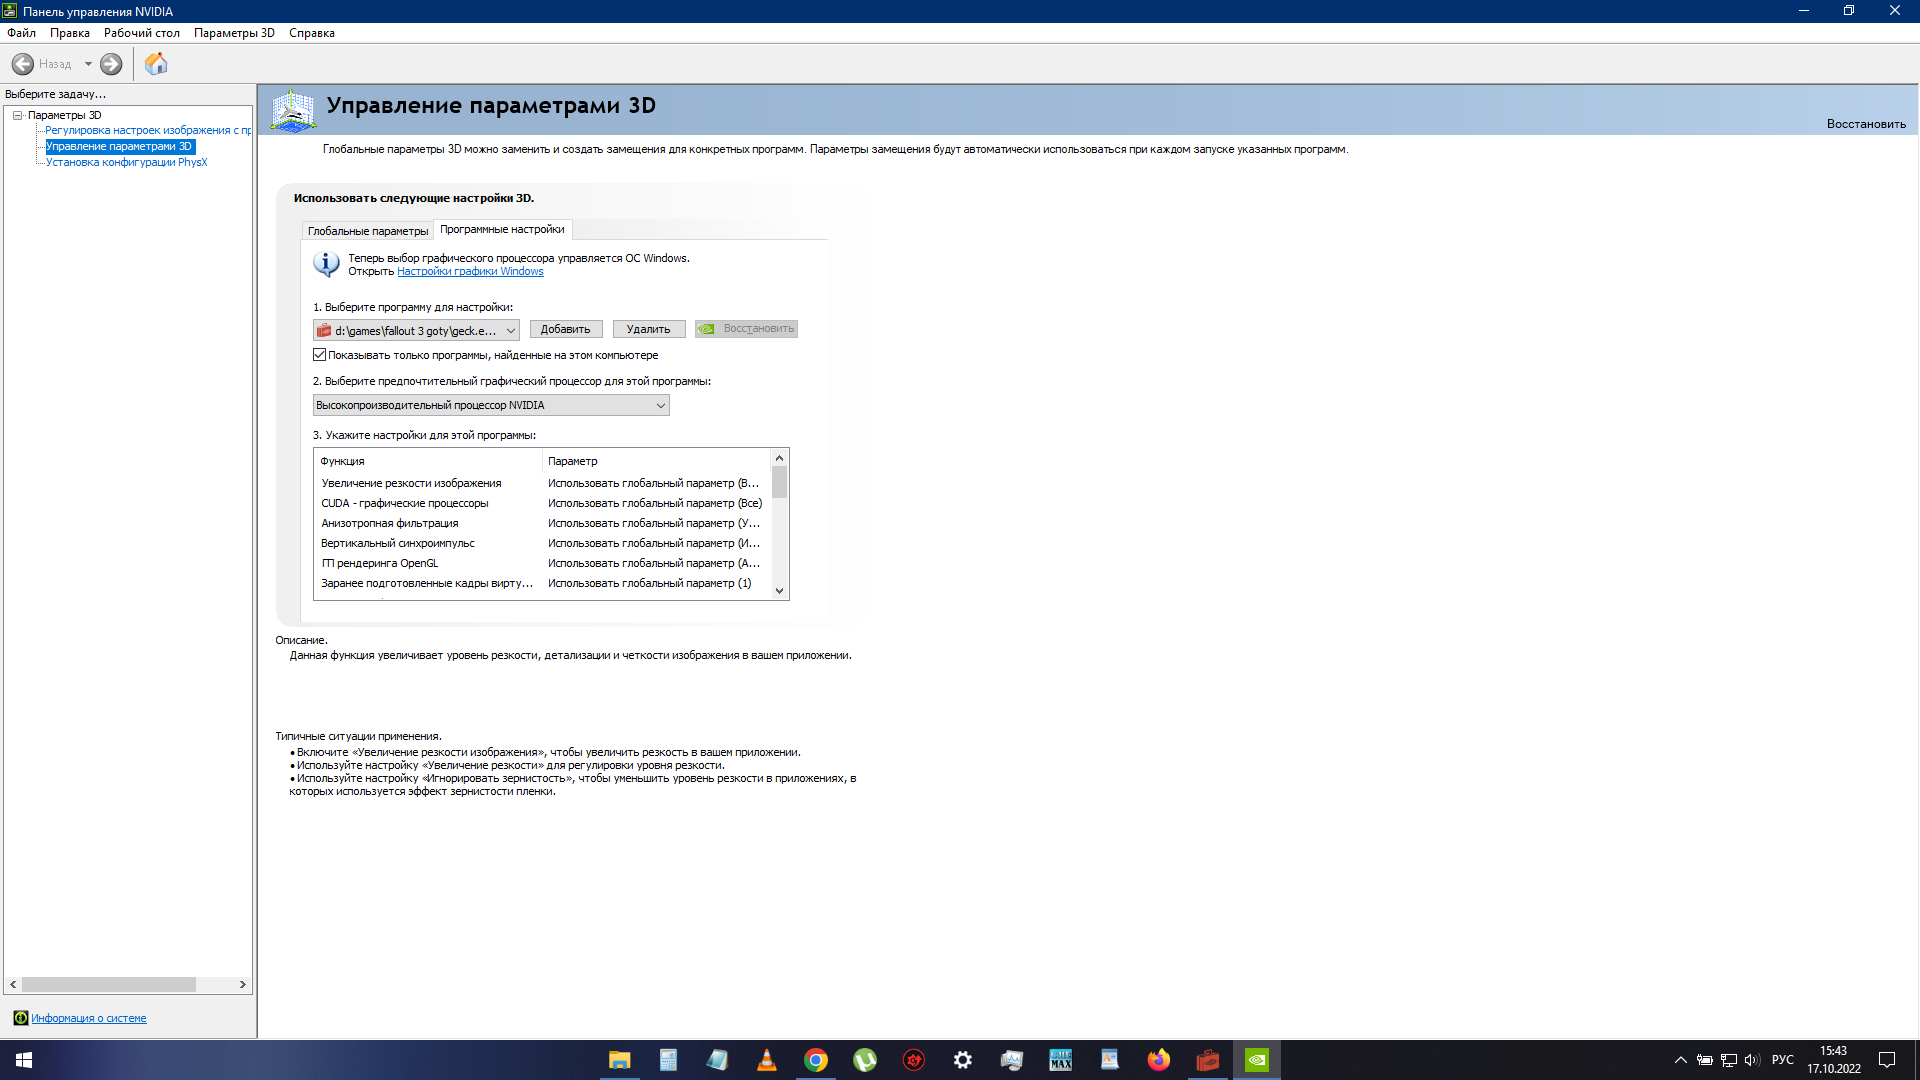Image resolution: width=1920 pixels, height=1080 pixels.
Task: Click NVIDIA icon in the taskbar
Action: pos(1257,1060)
